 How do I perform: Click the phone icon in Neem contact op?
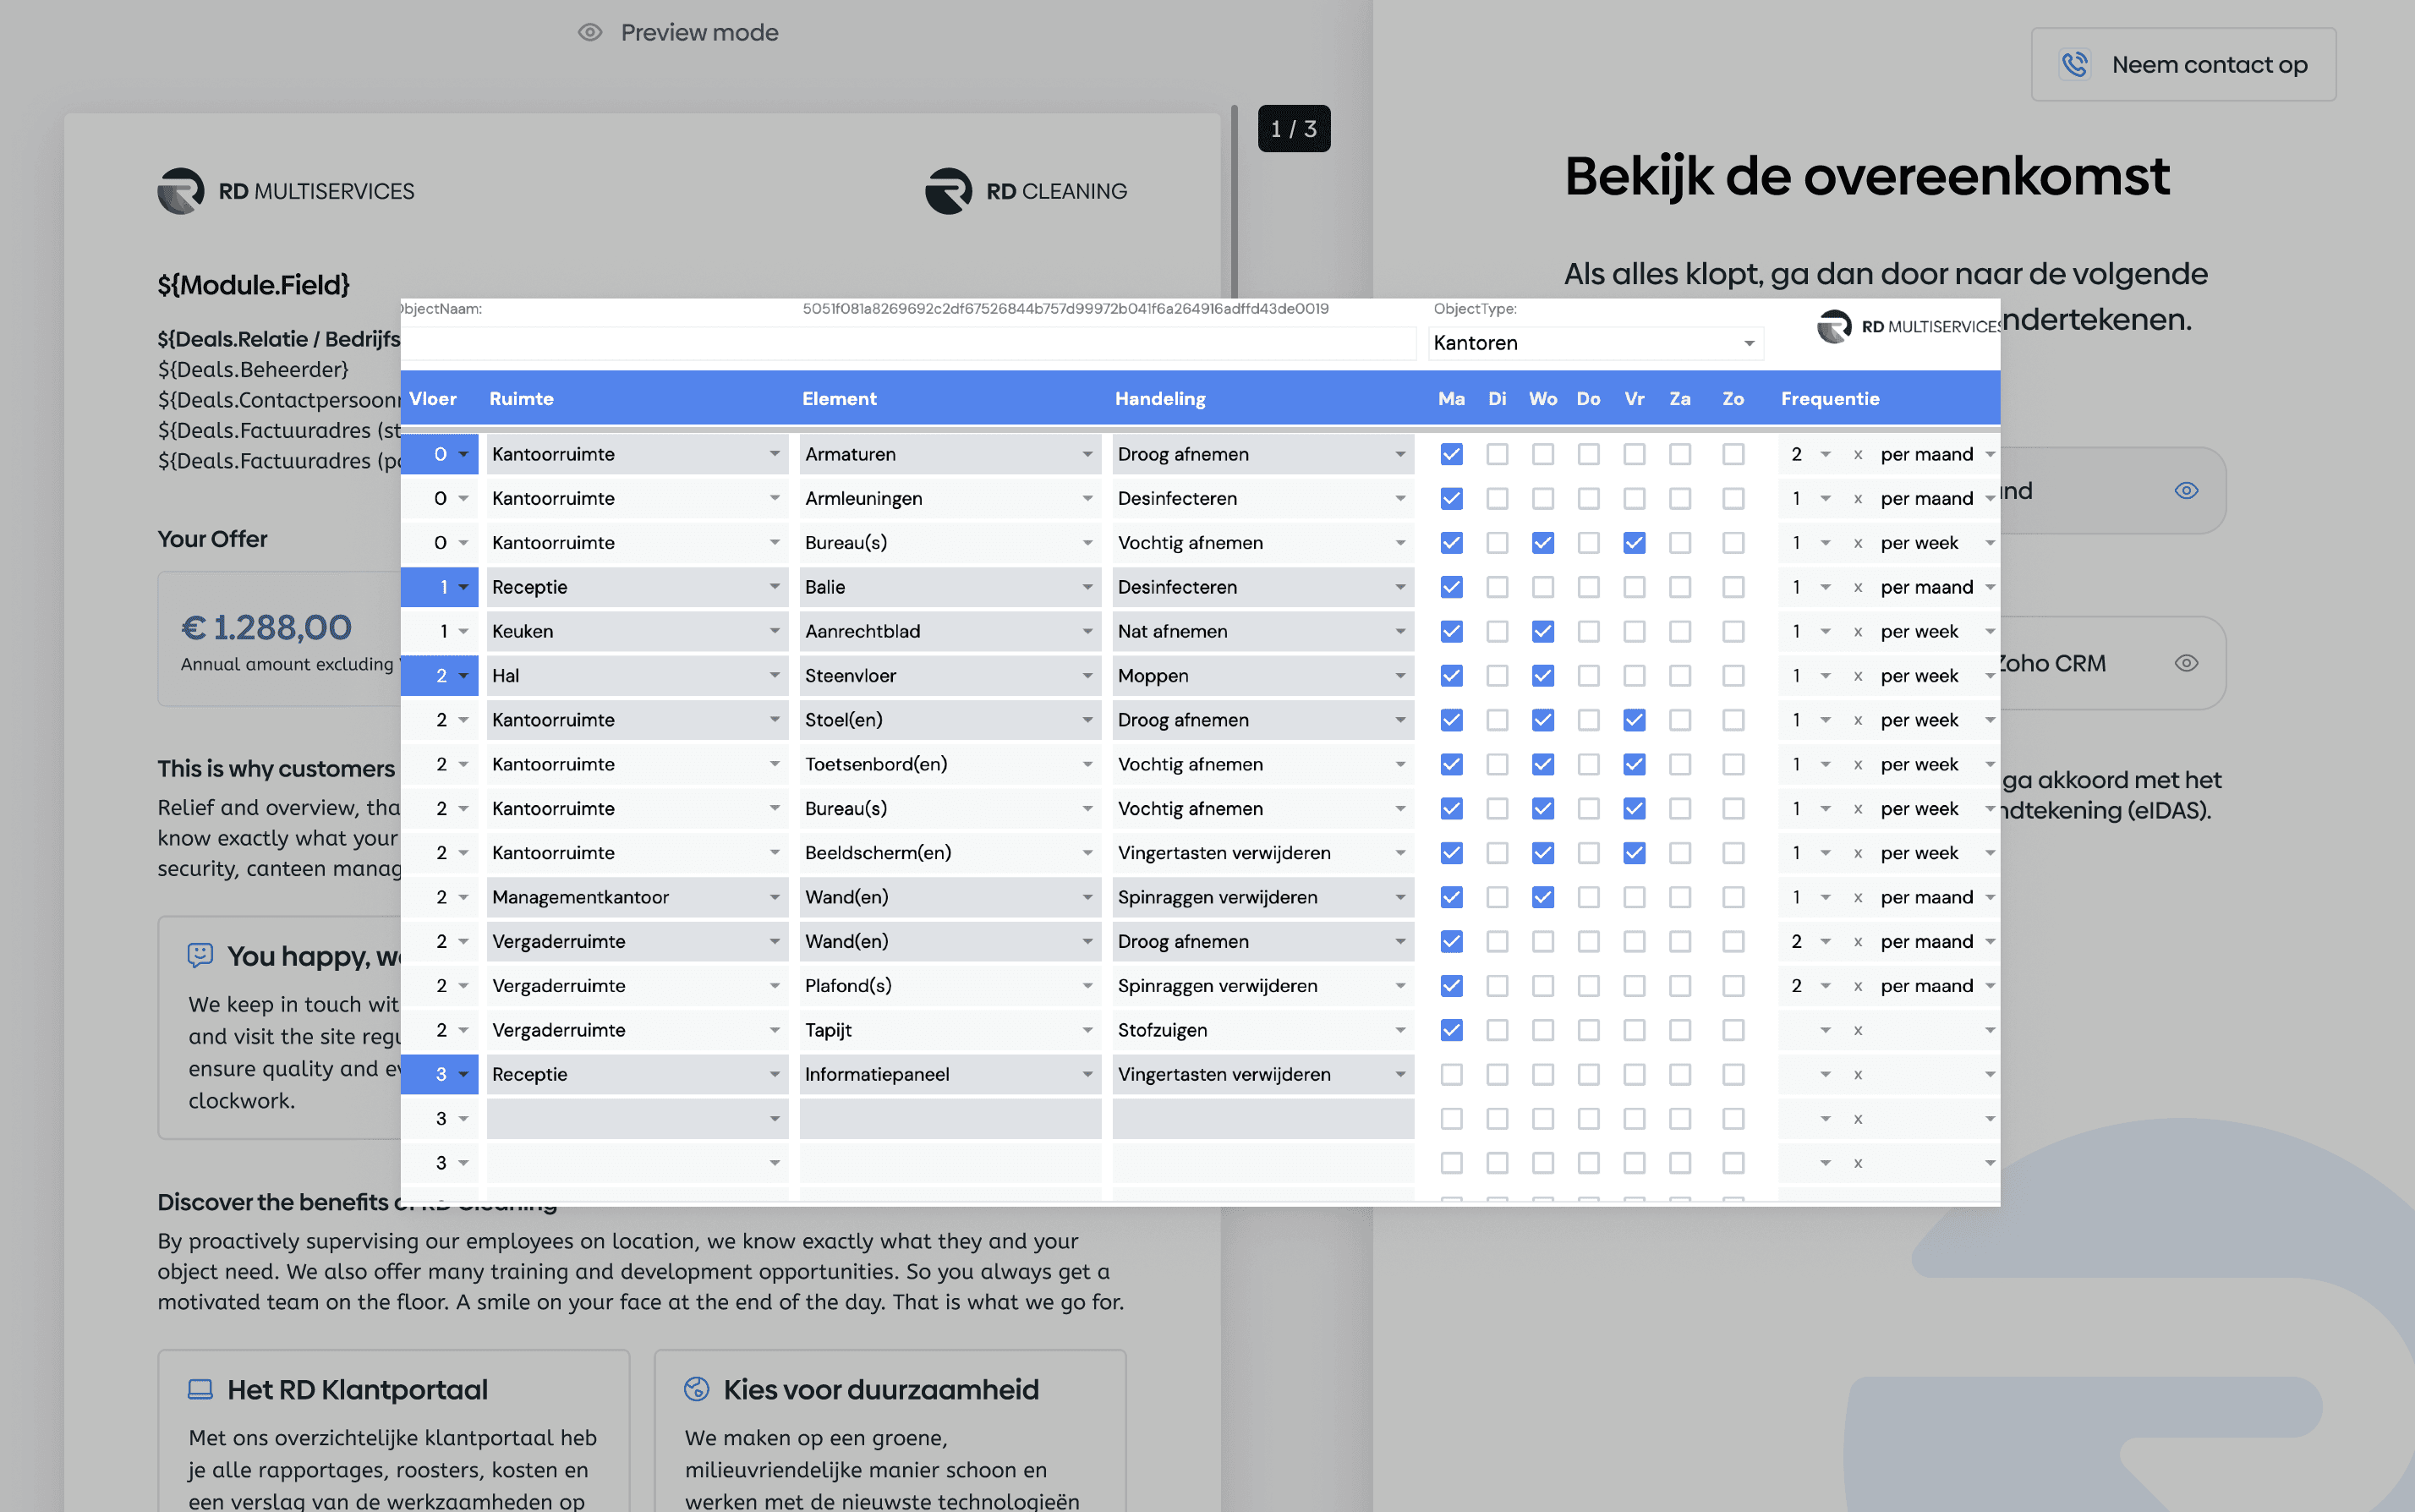coord(2074,64)
